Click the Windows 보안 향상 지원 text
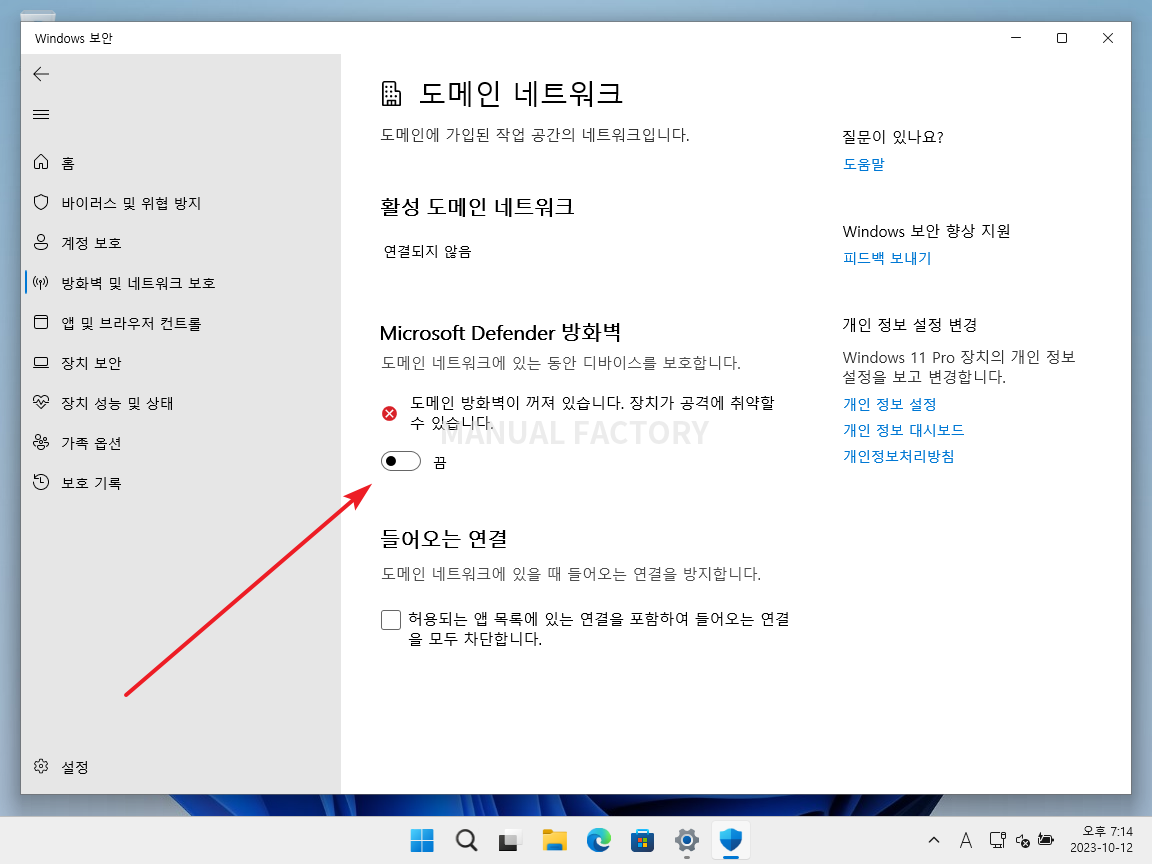 click(926, 231)
